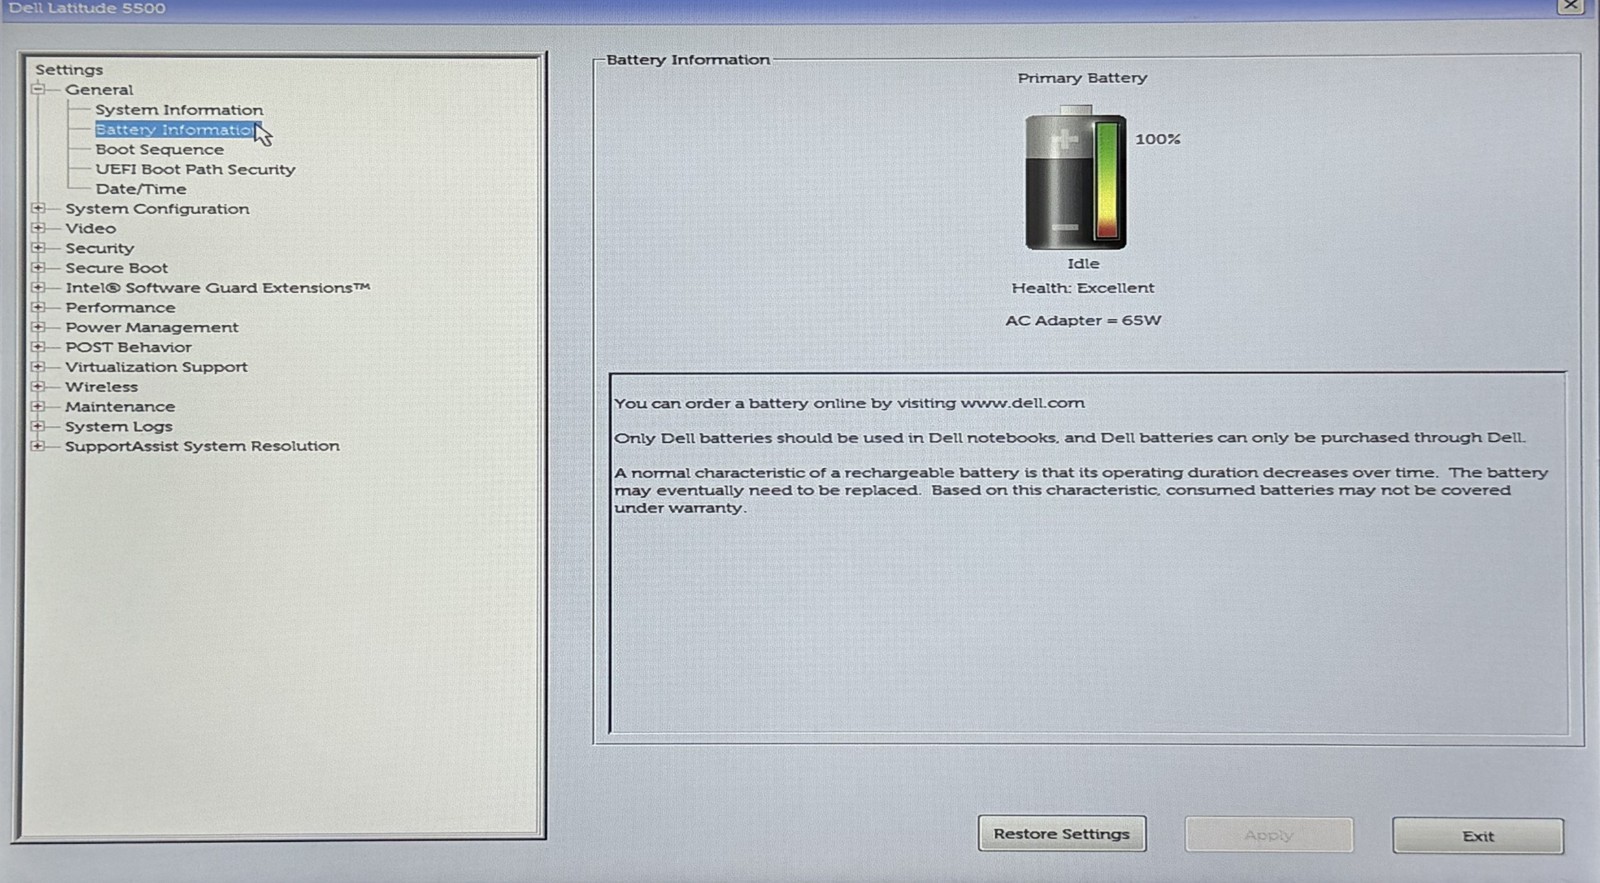The image size is (1600, 883).
Task: Expand the System Configuration node
Action: (x=38, y=208)
